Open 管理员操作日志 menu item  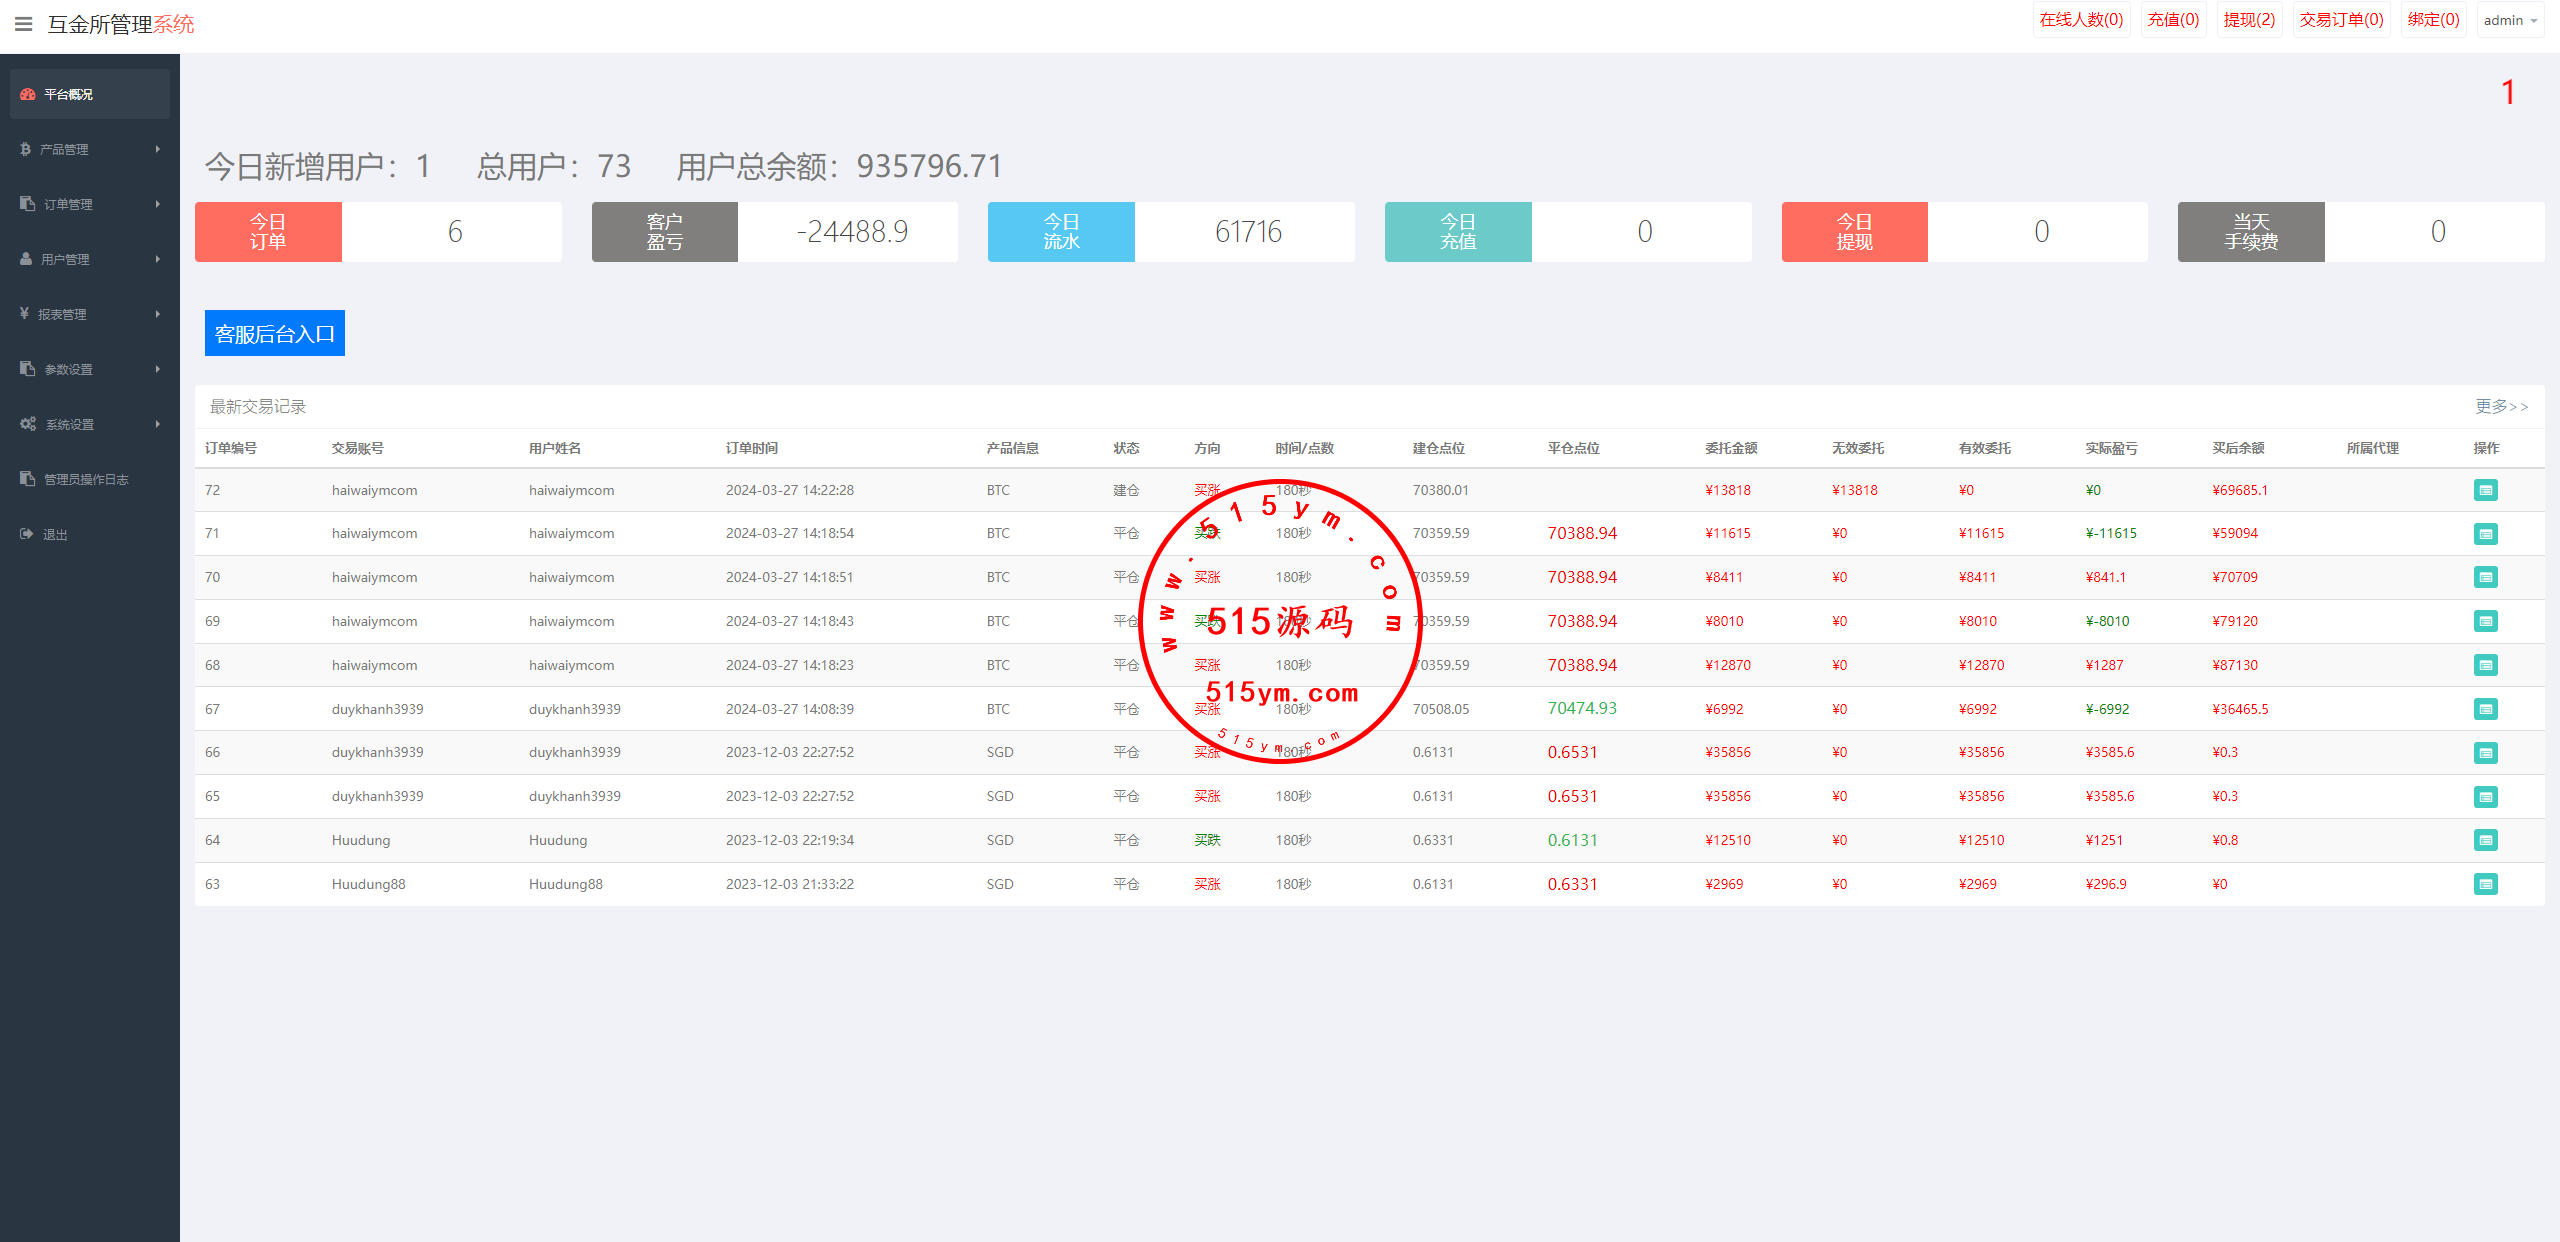pos(86,479)
